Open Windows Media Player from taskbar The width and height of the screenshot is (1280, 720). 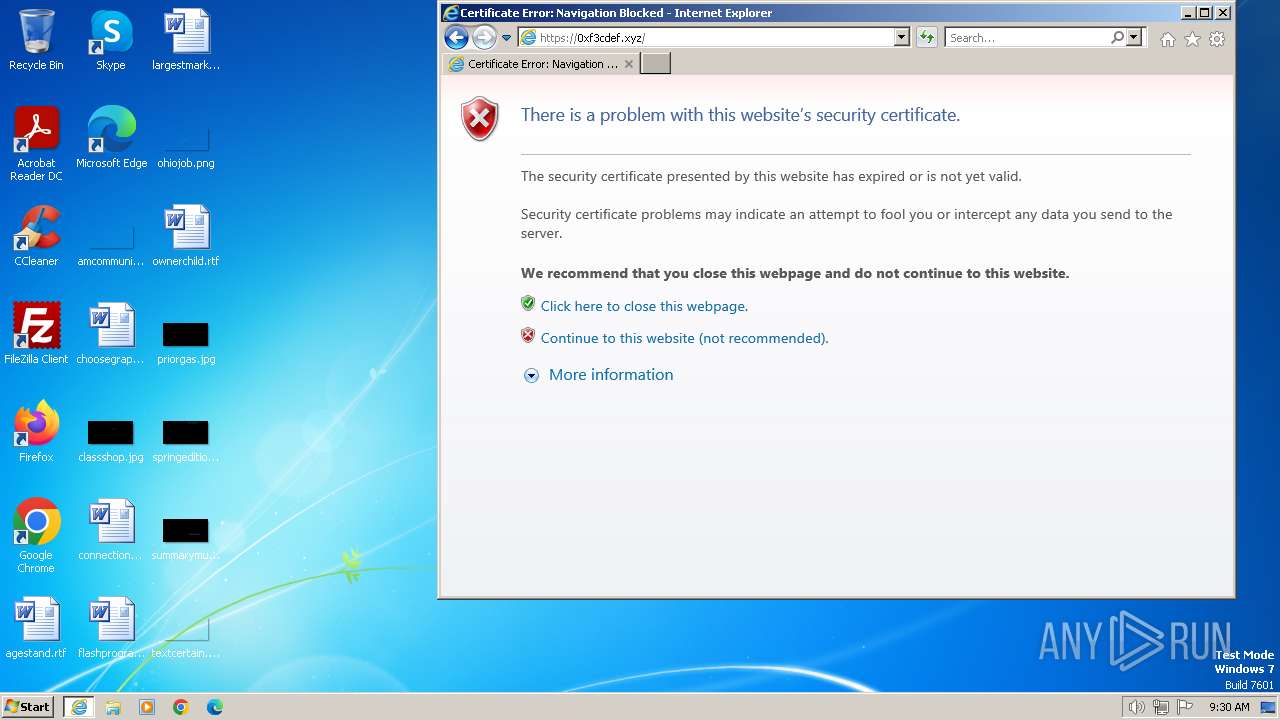[147, 707]
